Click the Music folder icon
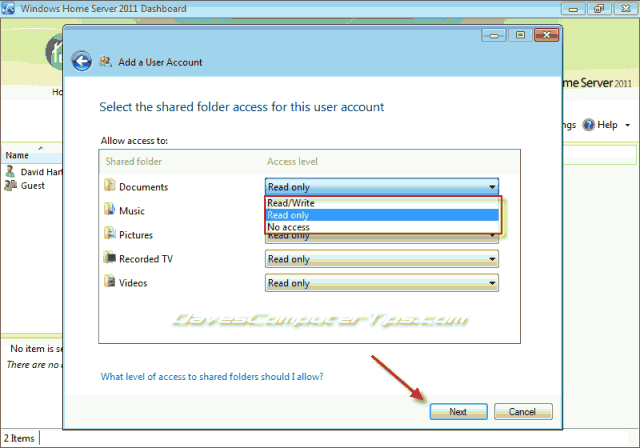The width and height of the screenshot is (640, 448). coord(109,209)
